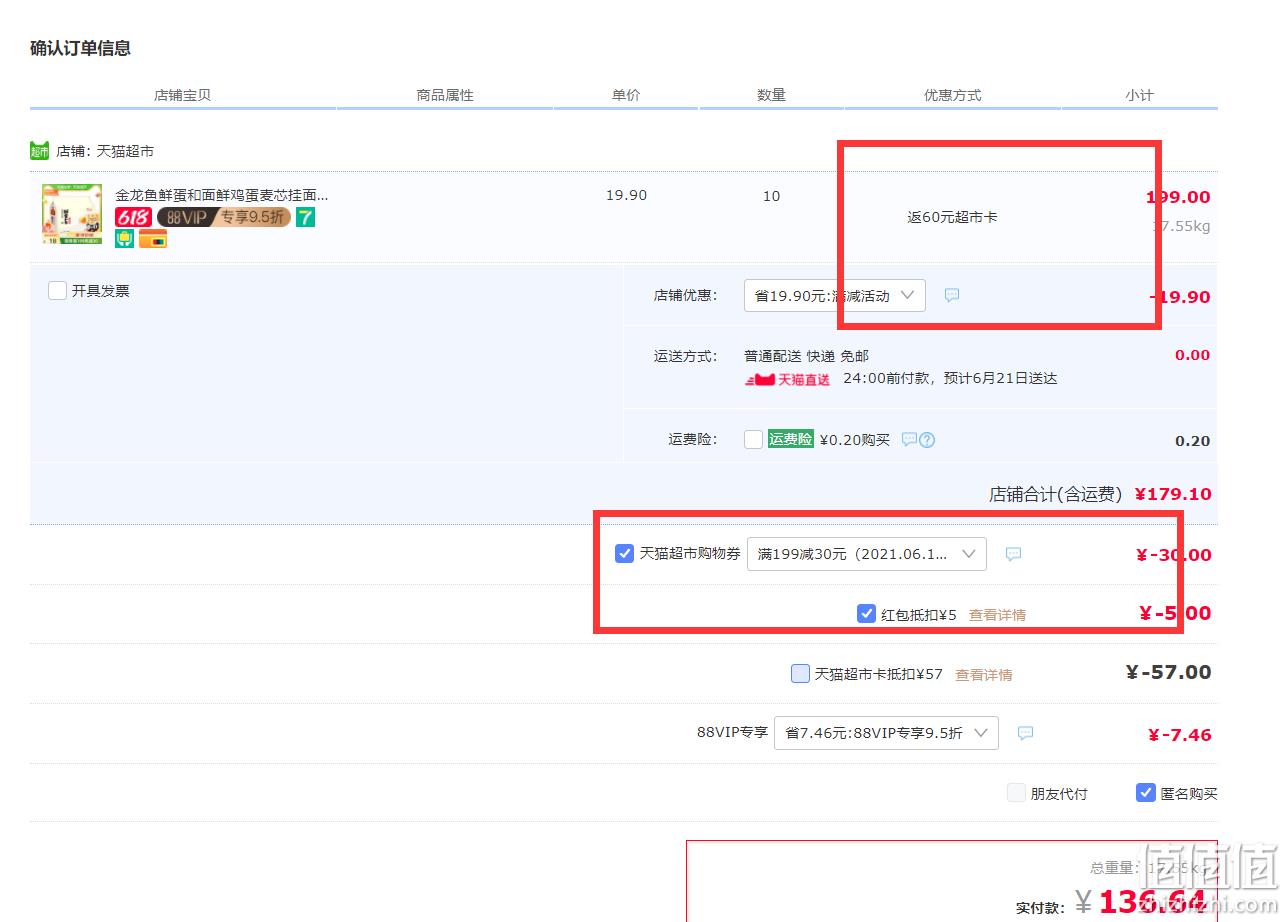Click the quantity value 10
This screenshot has width=1287, height=922.
point(771,196)
